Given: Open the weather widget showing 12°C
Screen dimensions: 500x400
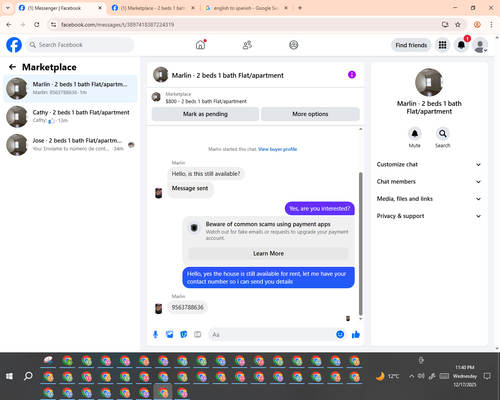Looking at the screenshot, I should pos(387,376).
